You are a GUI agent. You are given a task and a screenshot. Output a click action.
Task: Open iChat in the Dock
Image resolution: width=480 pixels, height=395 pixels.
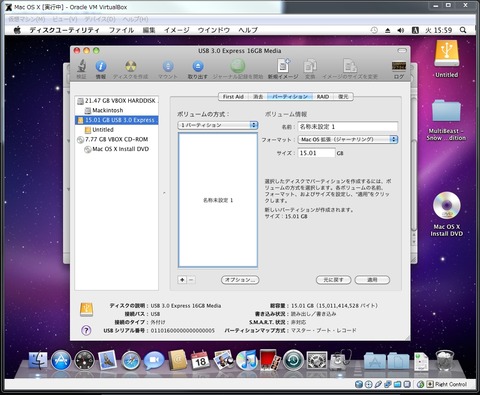coord(154,360)
